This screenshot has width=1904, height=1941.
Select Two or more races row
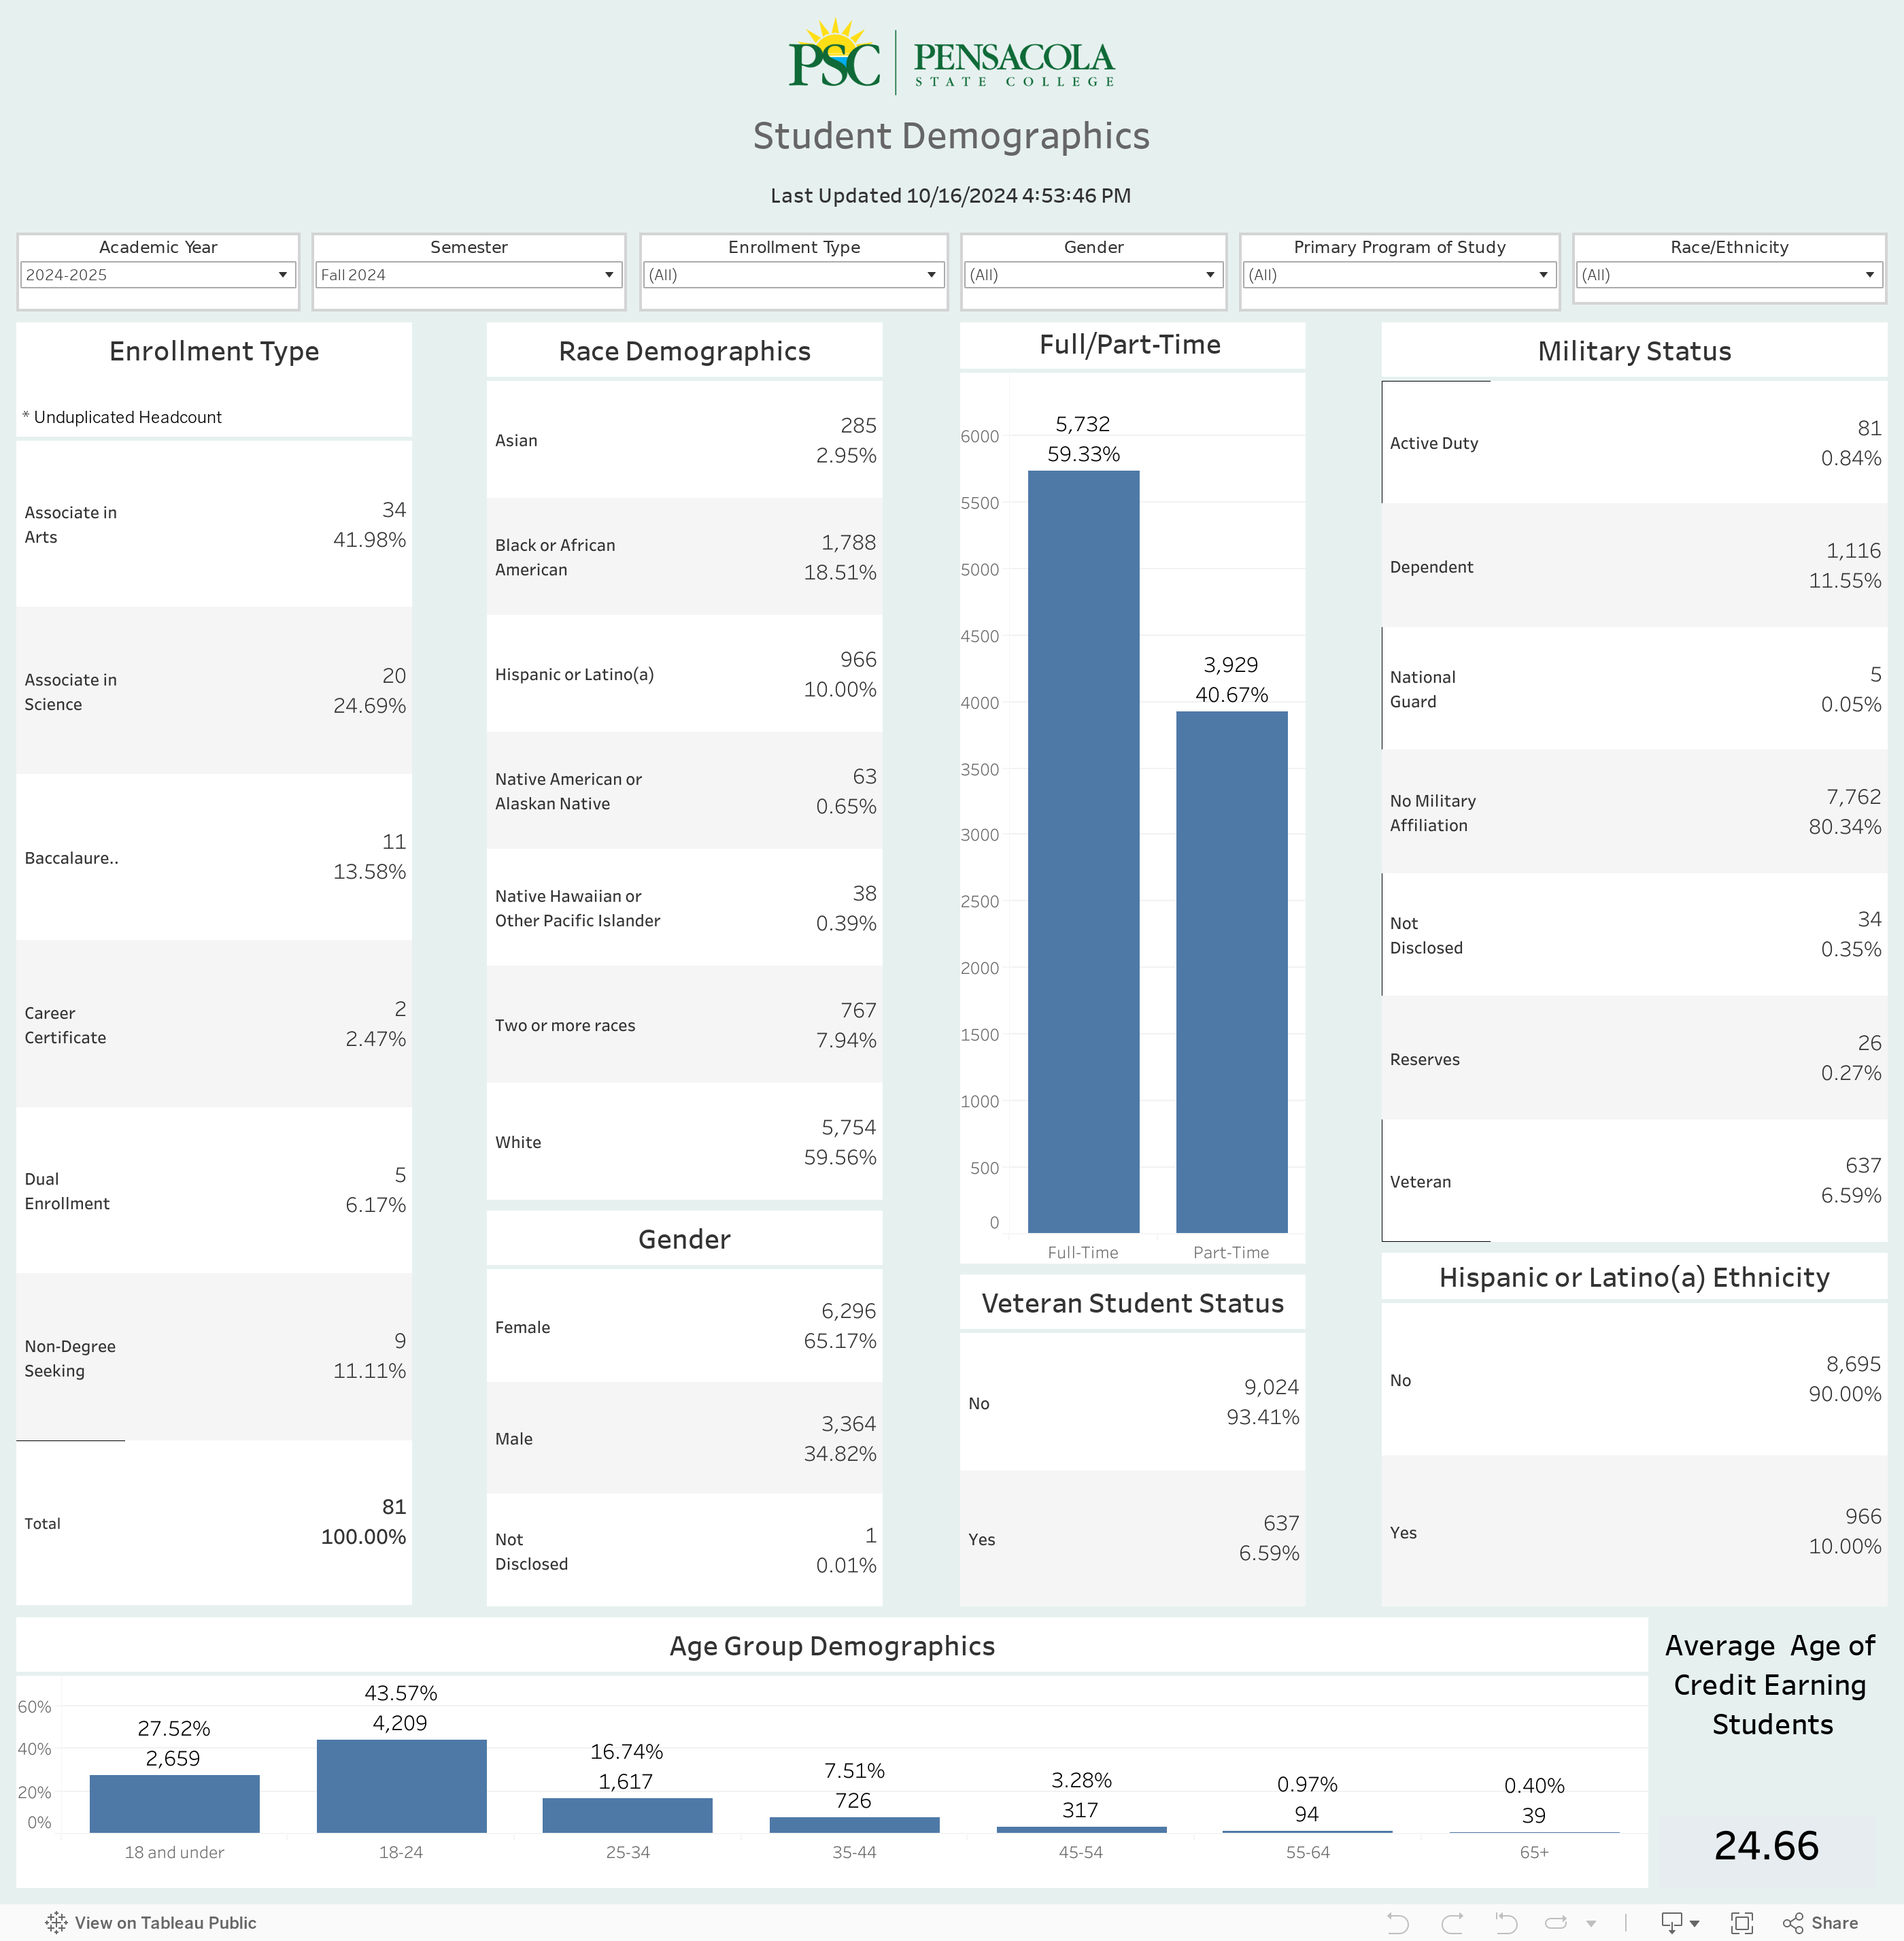pyautogui.click(x=684, y=1025)
